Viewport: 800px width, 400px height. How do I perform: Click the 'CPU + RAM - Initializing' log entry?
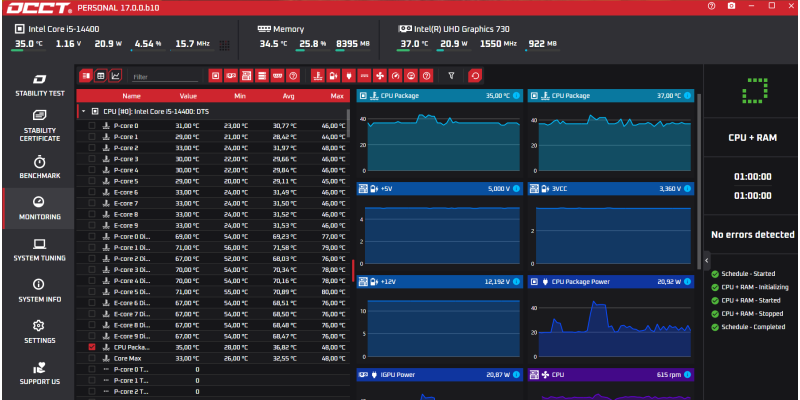[755, 287]
